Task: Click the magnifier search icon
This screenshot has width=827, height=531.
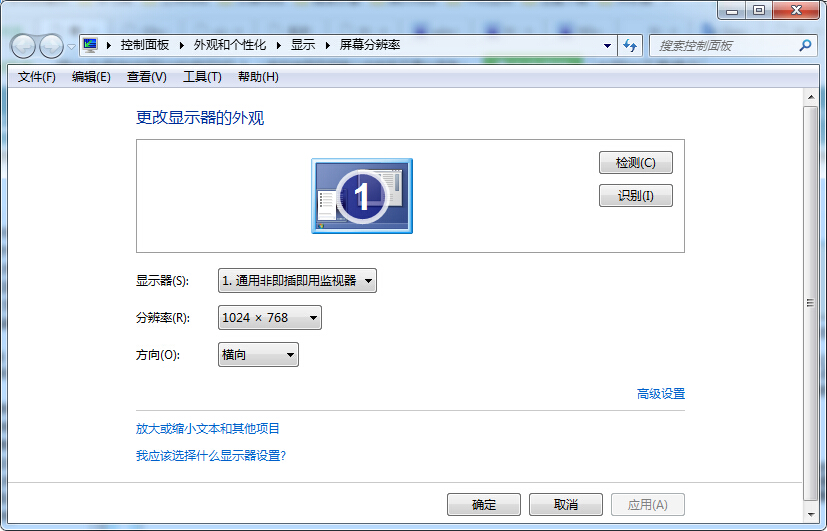Action: coord(805,46)
